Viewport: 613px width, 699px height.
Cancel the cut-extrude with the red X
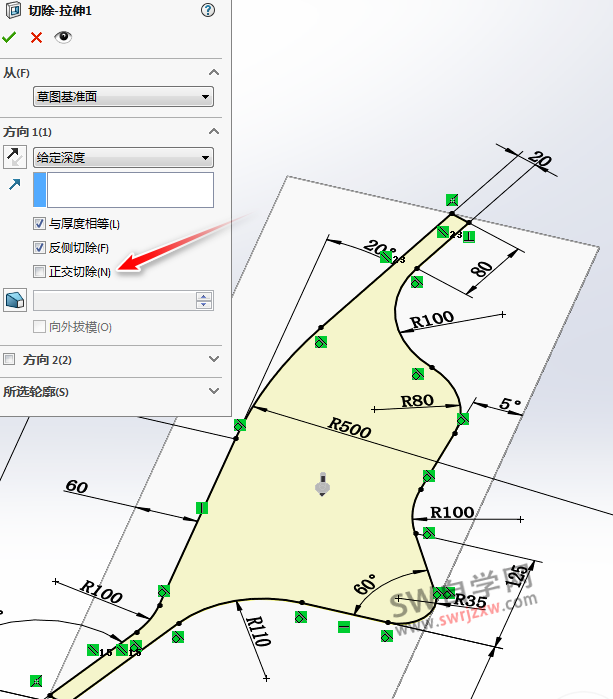pyautogui.click(x=36, y=37)
